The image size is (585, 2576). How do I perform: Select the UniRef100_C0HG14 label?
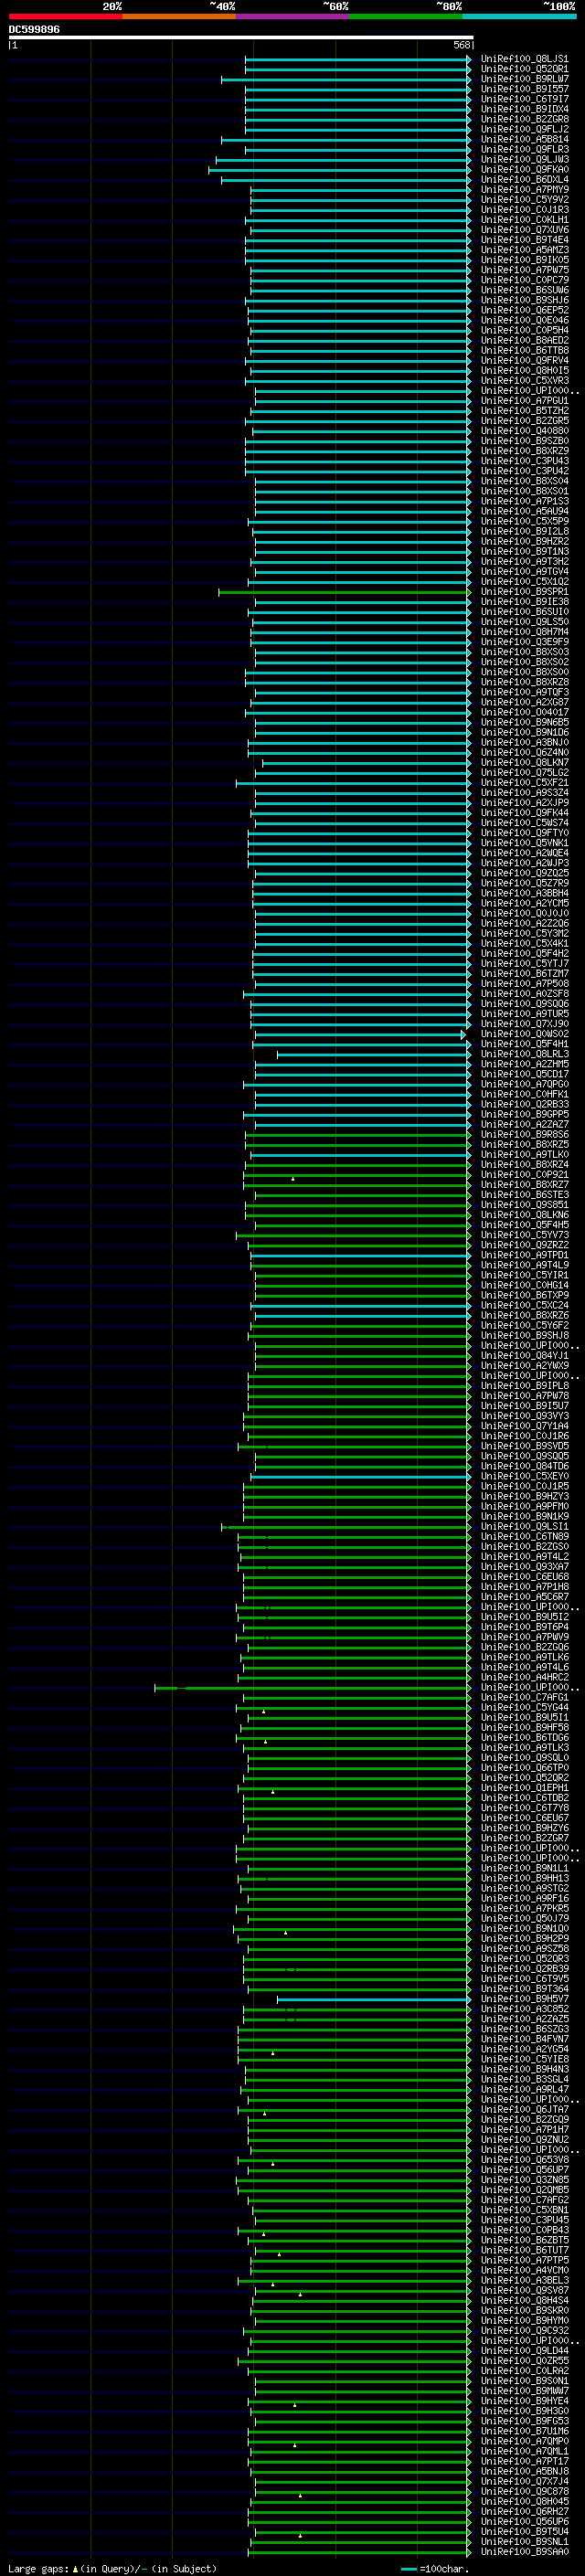pos(525,1285)
